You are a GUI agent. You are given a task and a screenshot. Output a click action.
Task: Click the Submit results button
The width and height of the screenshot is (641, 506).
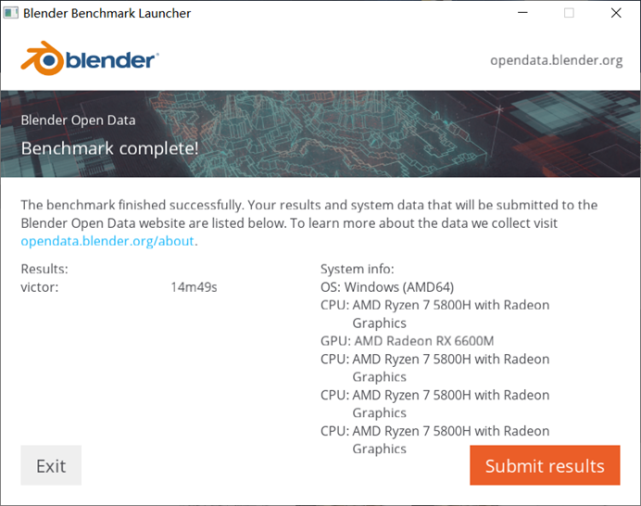pos(545,466)
